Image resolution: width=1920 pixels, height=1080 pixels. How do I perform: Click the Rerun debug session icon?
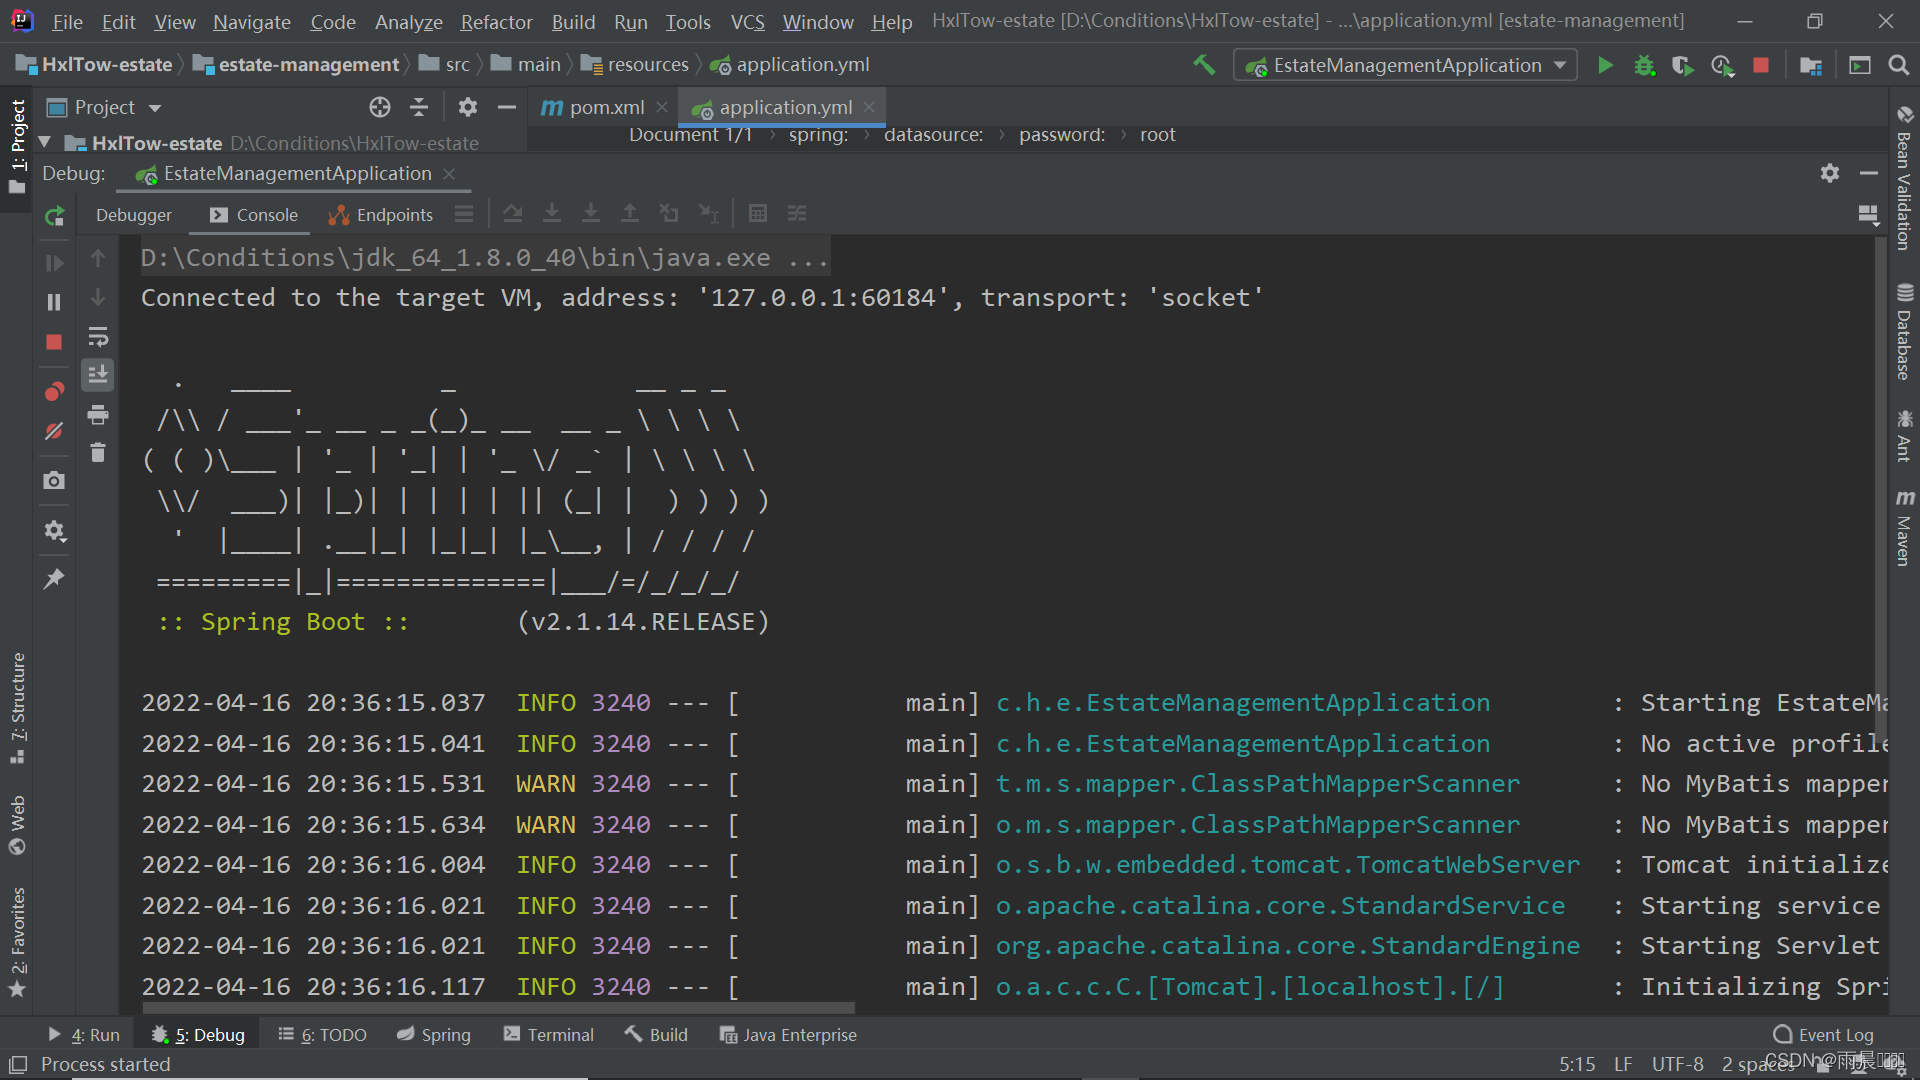pyautogui.click(x=55, y=216)
